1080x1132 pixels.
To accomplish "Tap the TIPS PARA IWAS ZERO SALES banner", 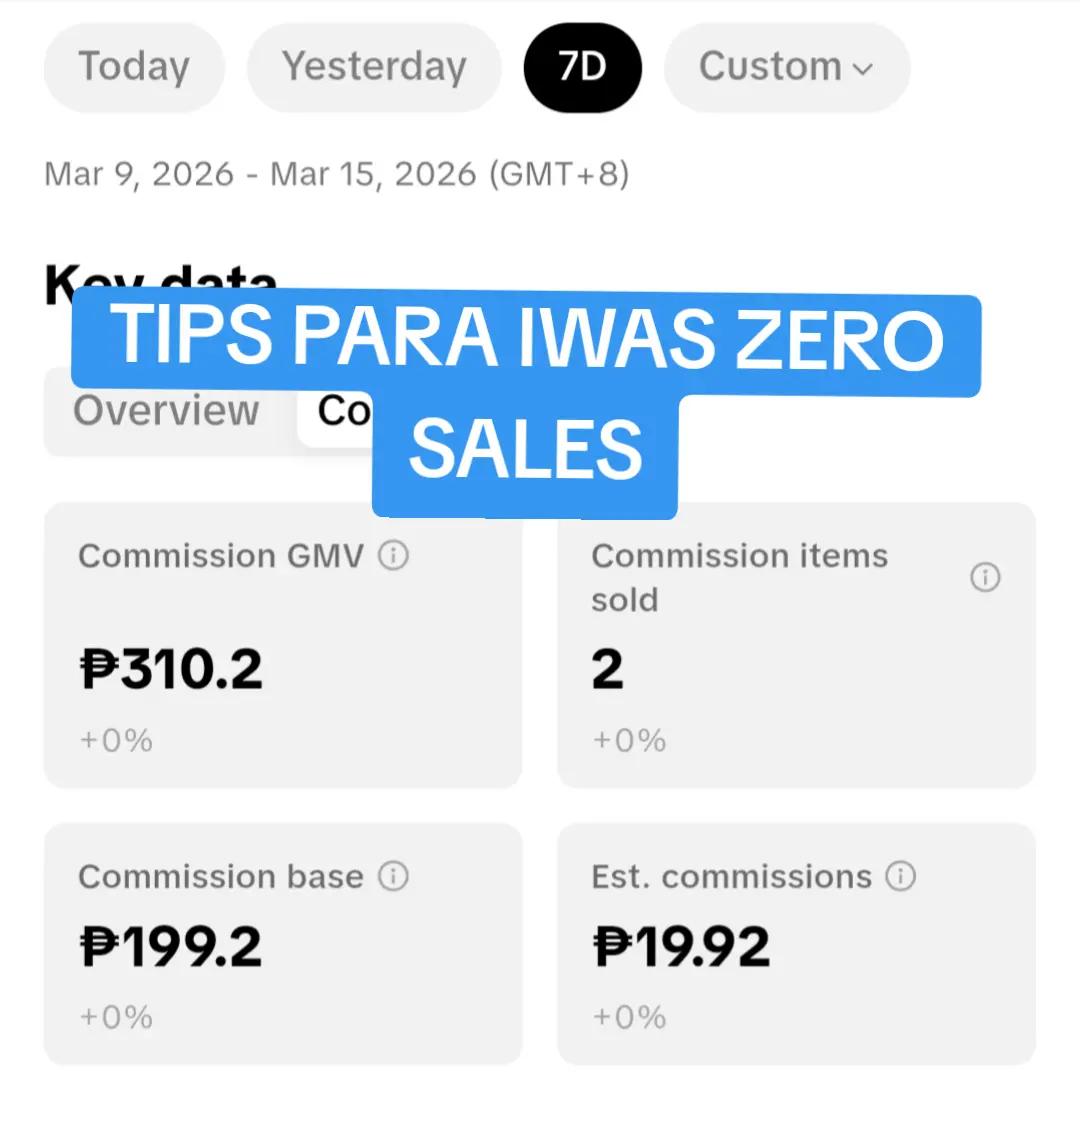I will point(526,403).
